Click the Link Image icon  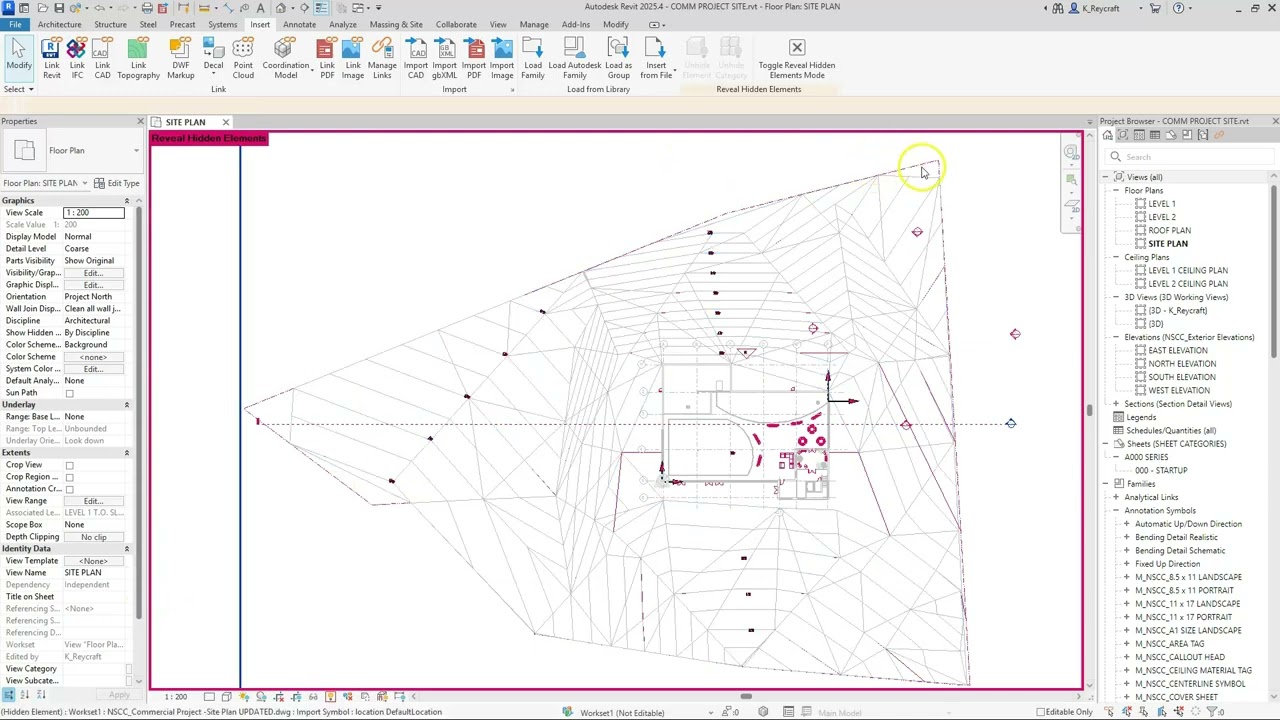click(353, 58)
